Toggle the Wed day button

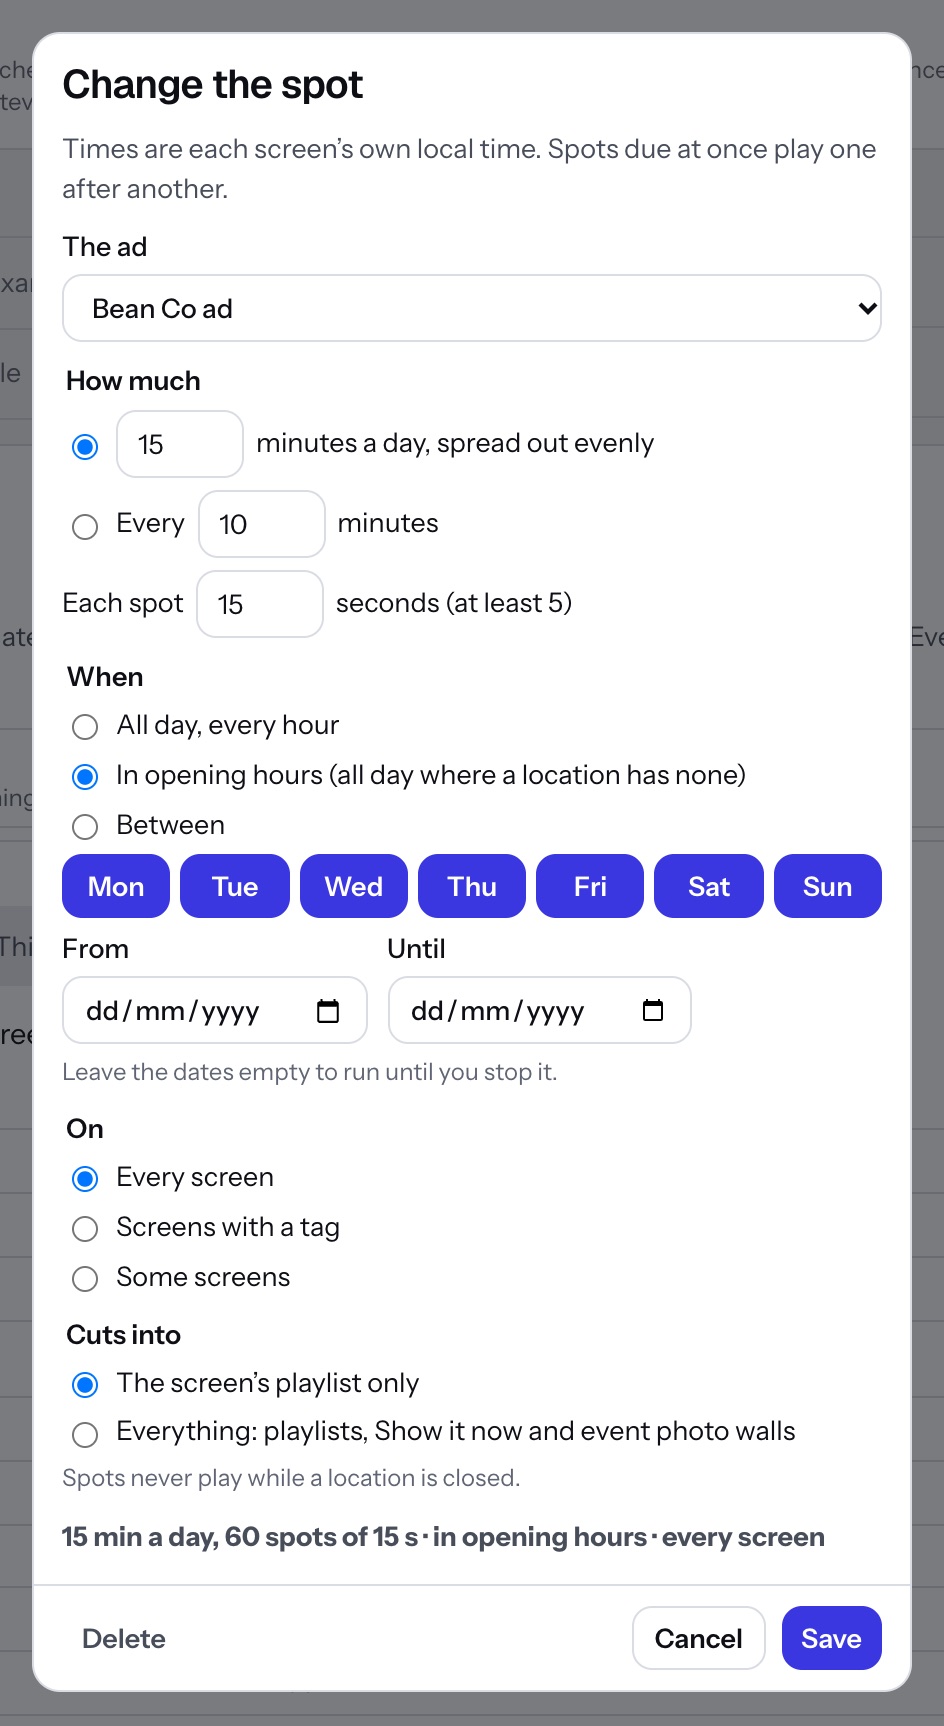pos(354,886)
